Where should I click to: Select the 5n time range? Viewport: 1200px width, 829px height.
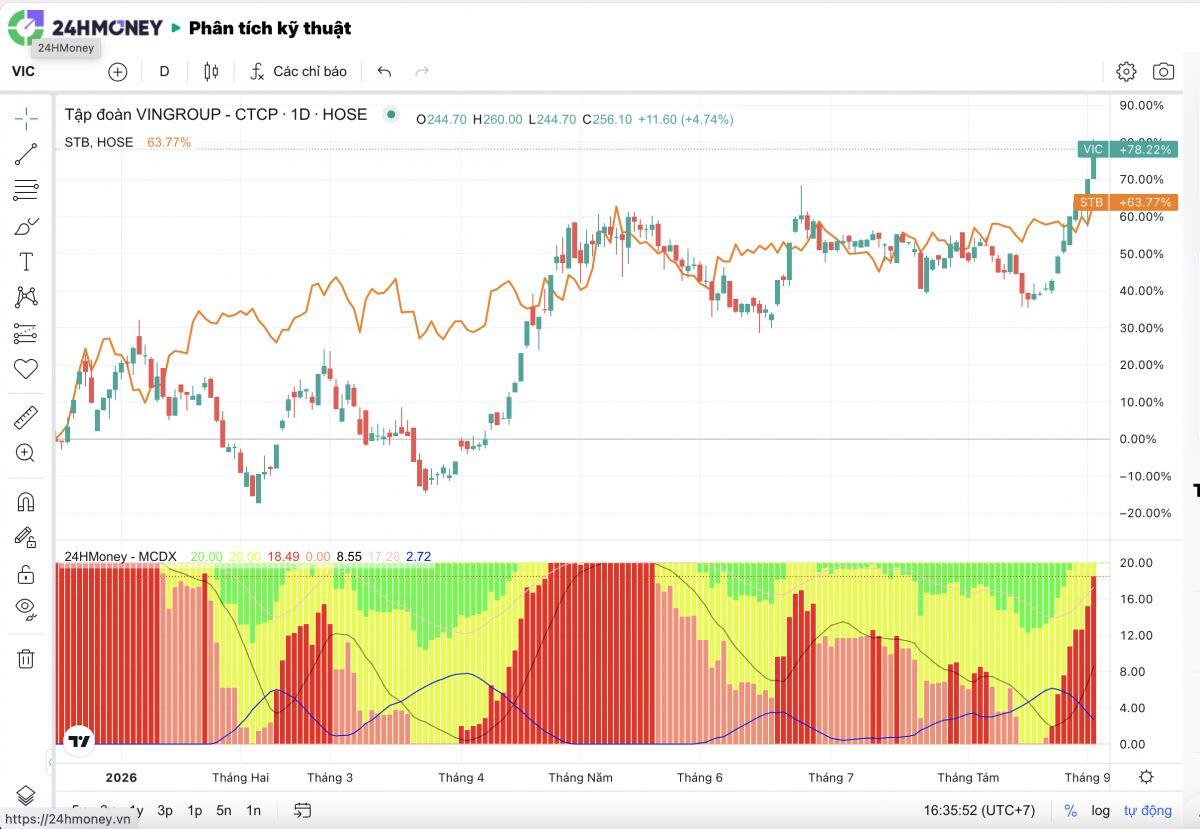pos(224,810)
